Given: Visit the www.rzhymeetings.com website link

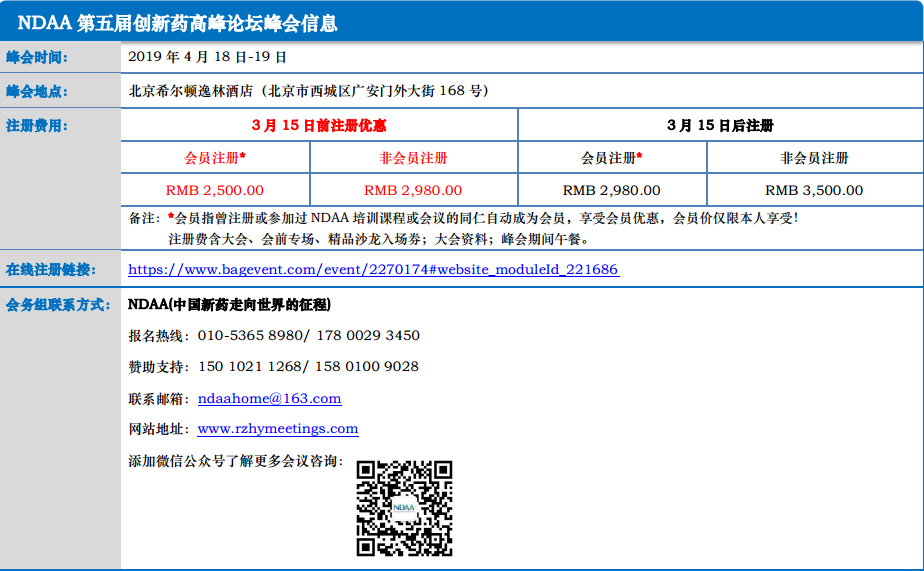Looking at the screenshot, I should coord(278,429).
